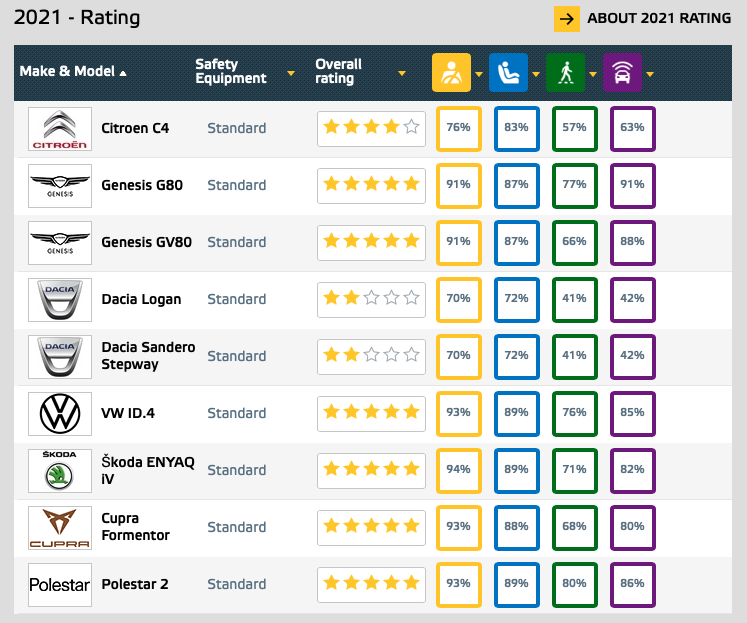Click Citroen C4 76% adult occupant score
Image resolution: width=747 pixels, height=623 pixels.
point(459,128)
